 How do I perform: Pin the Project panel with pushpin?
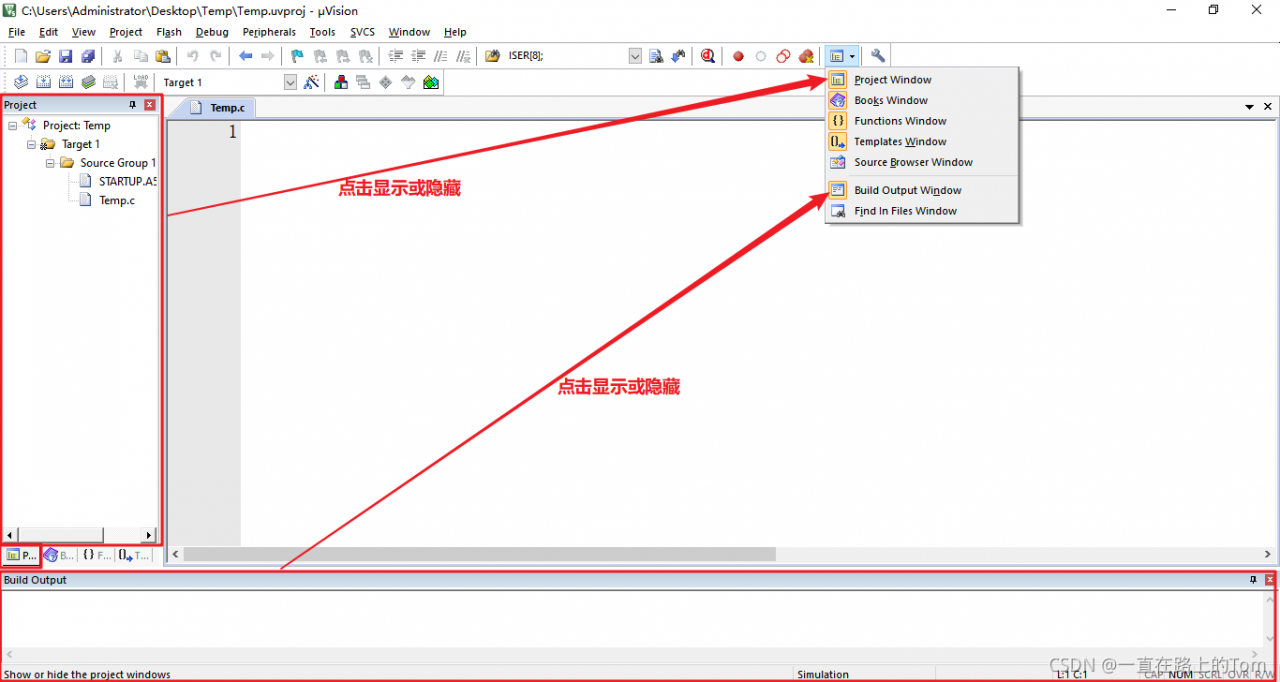click(x=132, y=105)
